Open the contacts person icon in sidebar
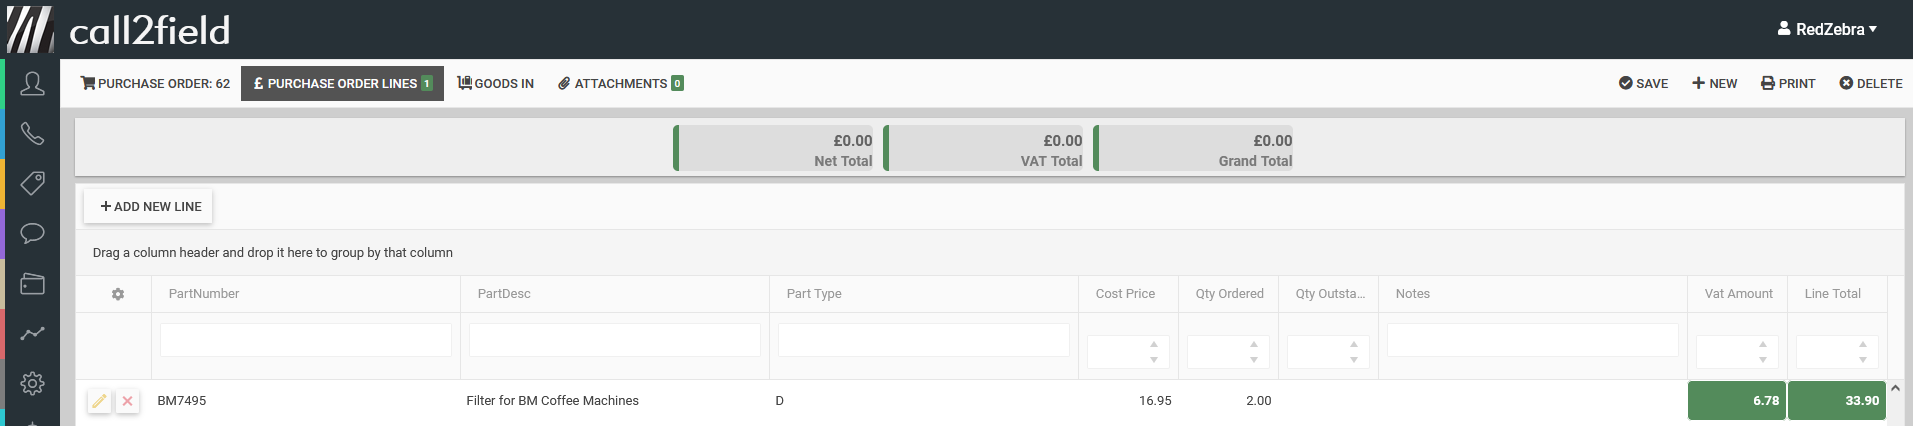The height and width of the screenshot is (426, 1913). pyautogui.click(x=32, y=84)
